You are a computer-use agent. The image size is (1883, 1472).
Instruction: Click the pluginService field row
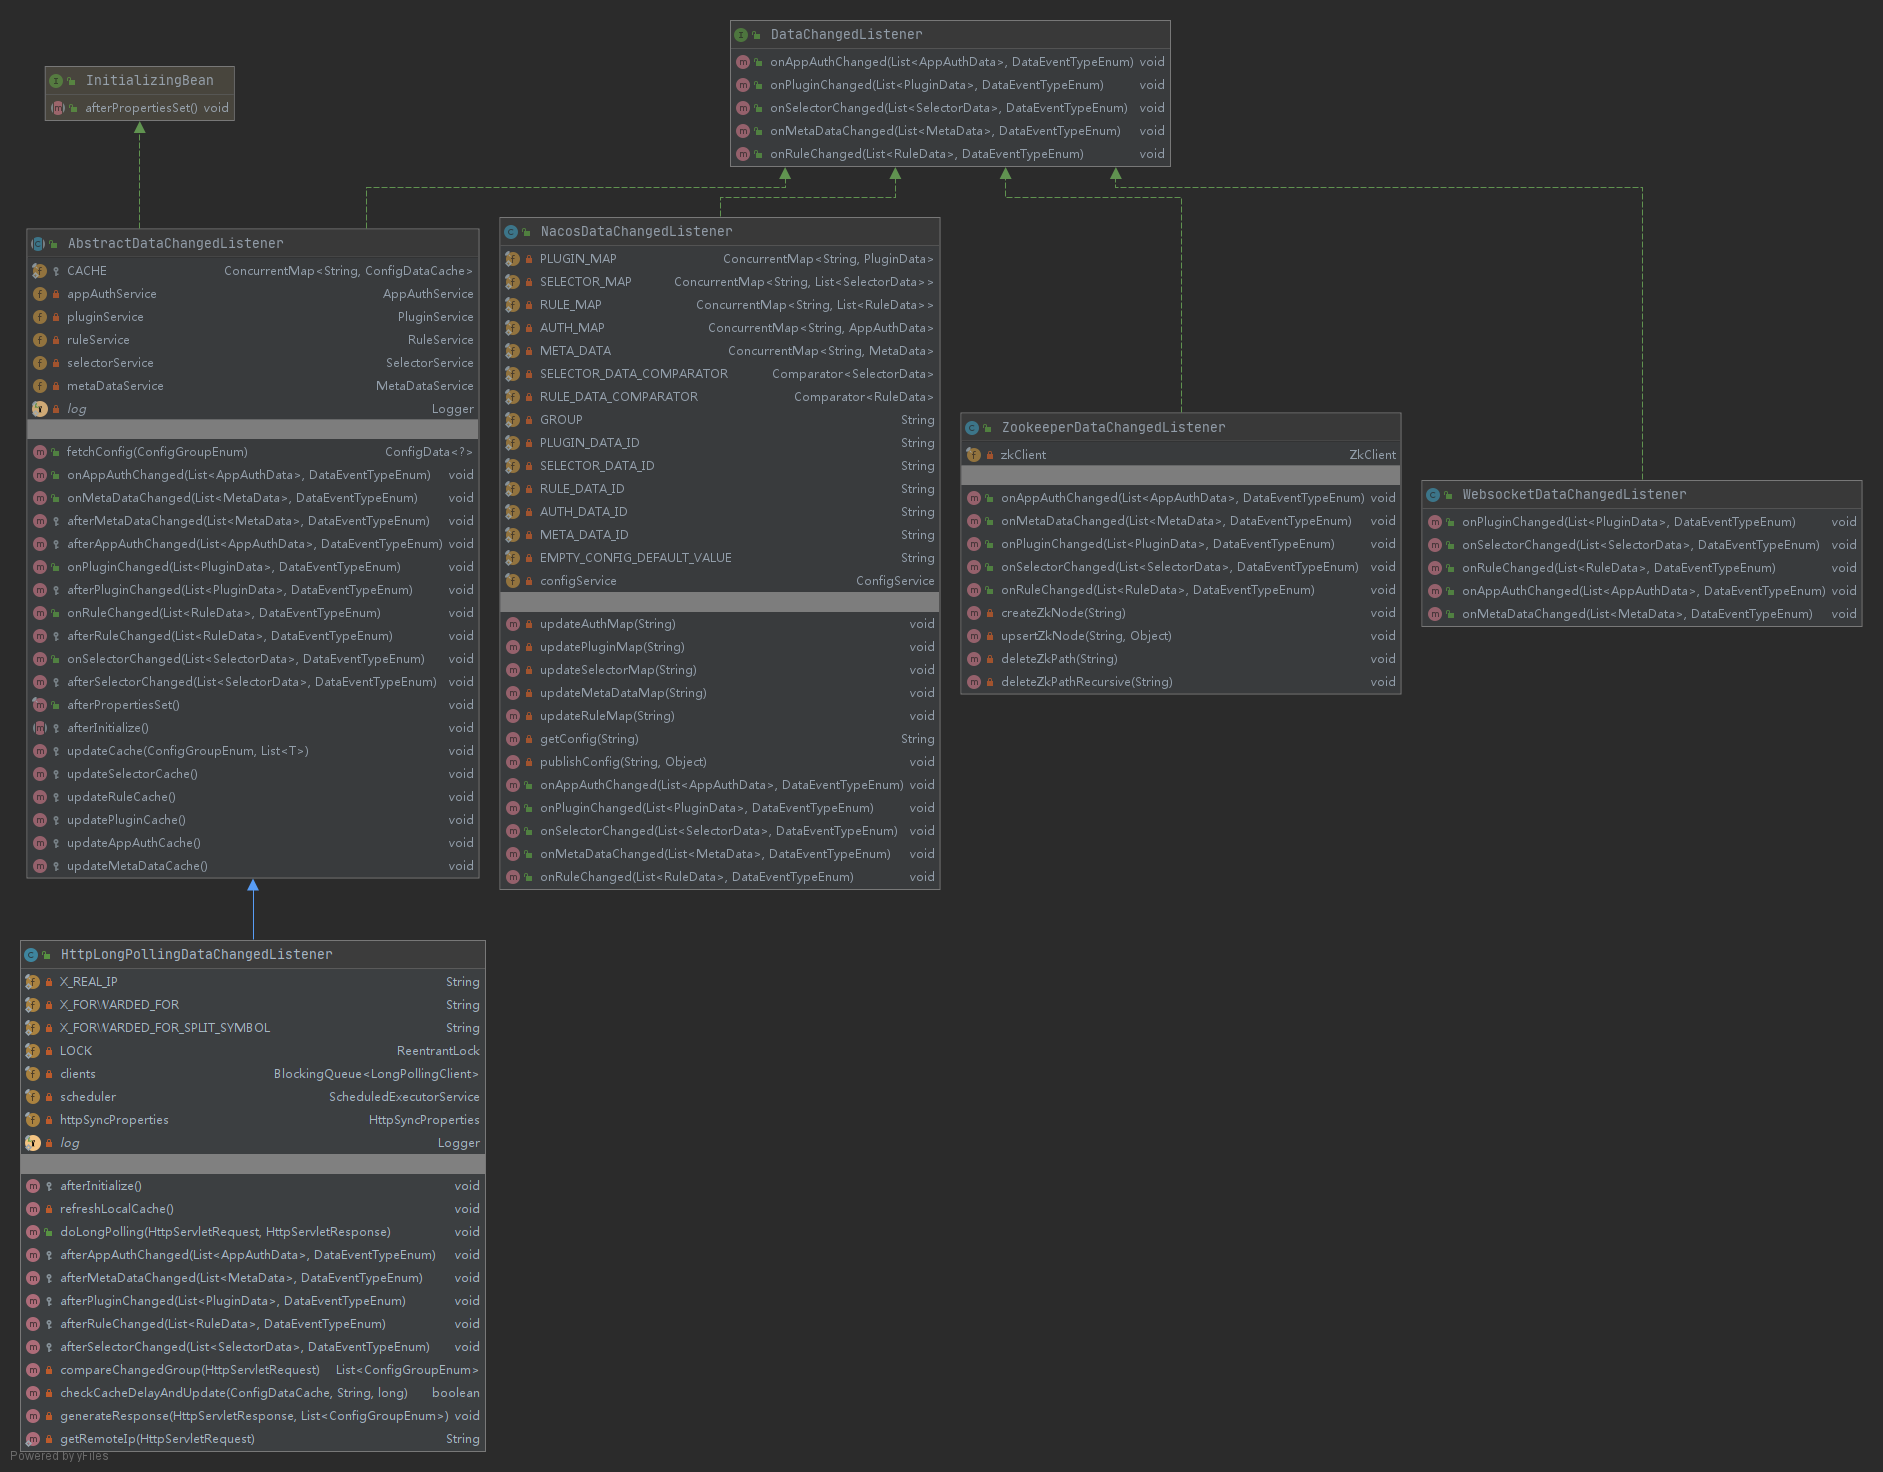click(x=253, y=317)
